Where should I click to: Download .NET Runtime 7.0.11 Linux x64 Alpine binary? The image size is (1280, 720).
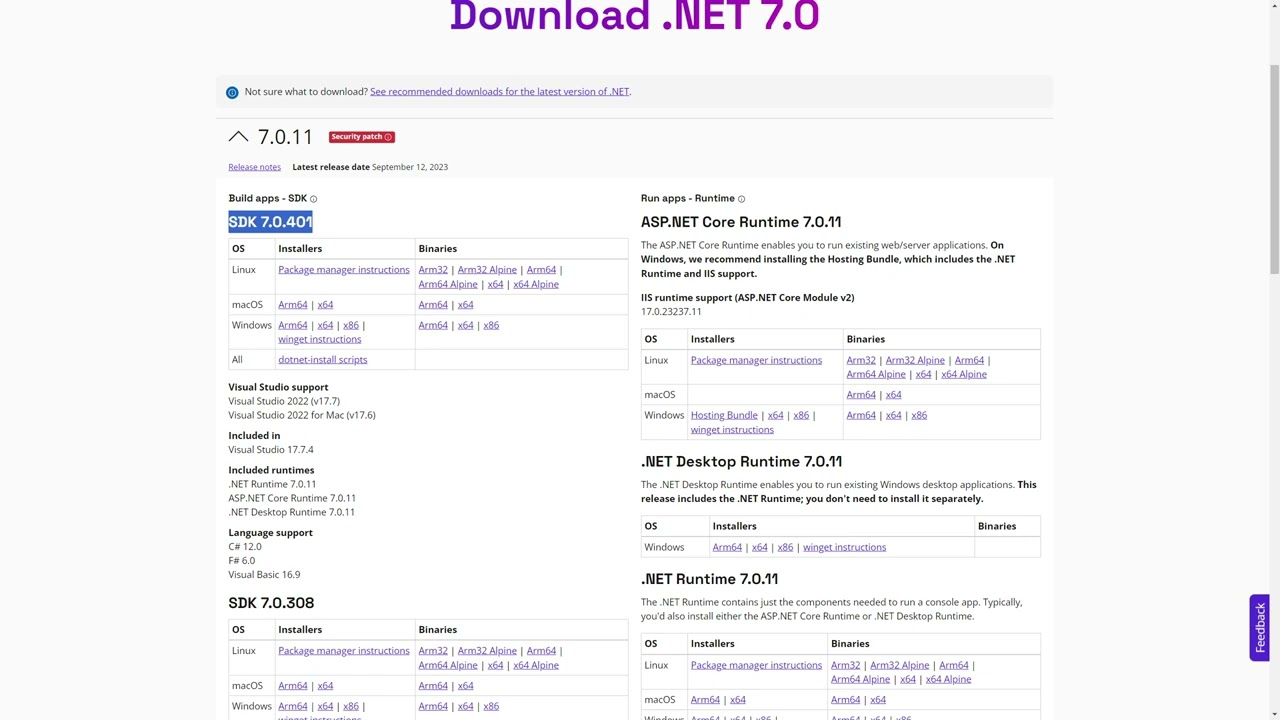point(948,679)
